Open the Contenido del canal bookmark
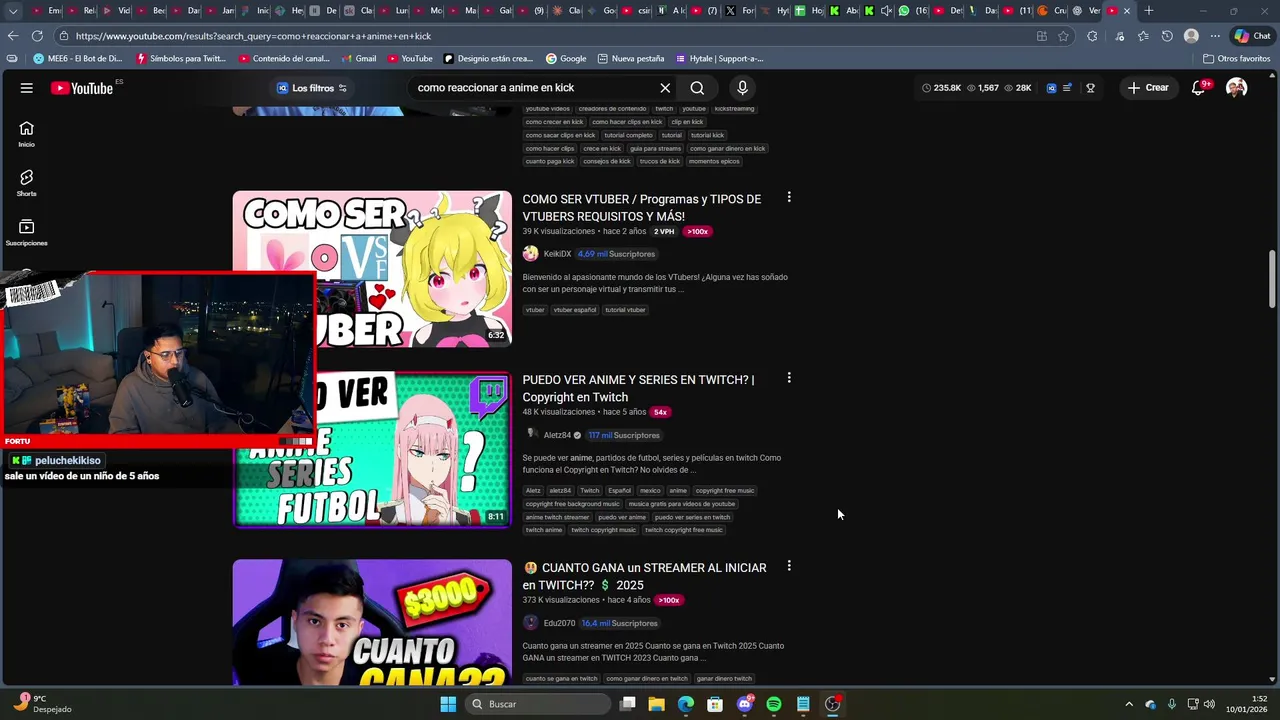1280x720 pixels. (284, 59)
